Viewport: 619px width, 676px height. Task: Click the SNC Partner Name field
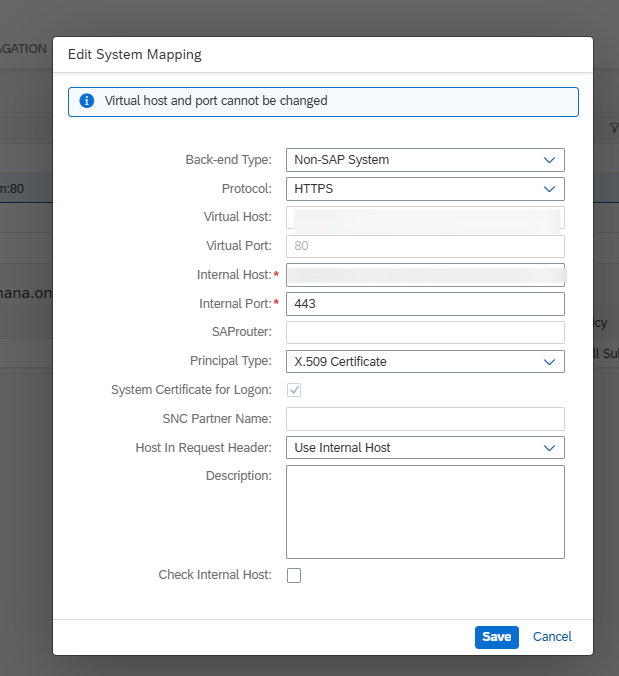click(425, 419)
